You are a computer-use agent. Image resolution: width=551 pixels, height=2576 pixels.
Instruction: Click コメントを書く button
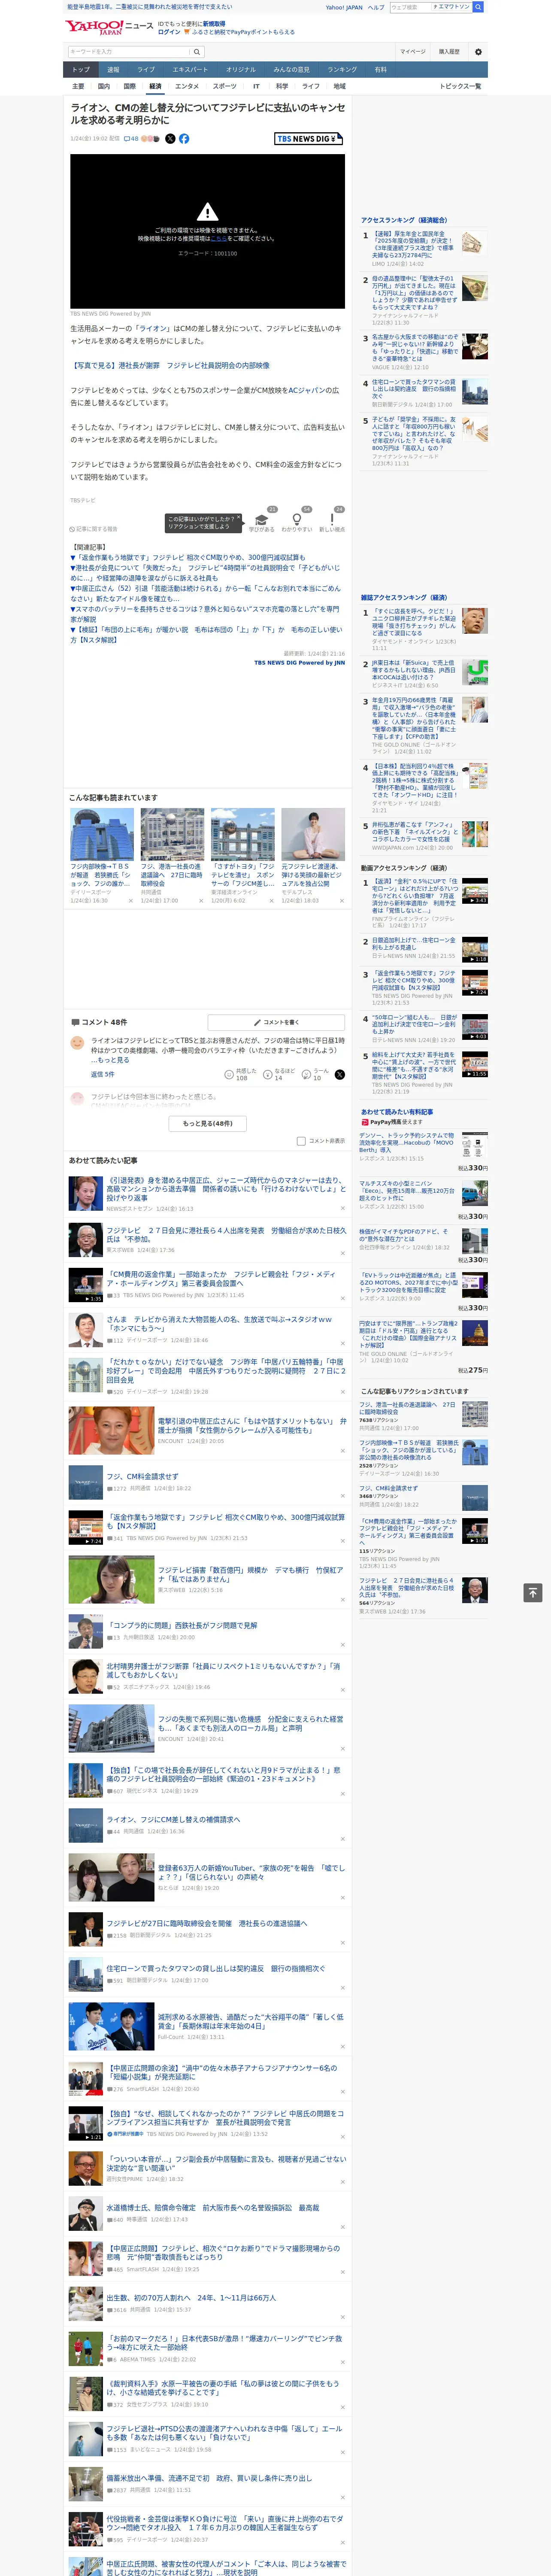(x=277, y=1022)
